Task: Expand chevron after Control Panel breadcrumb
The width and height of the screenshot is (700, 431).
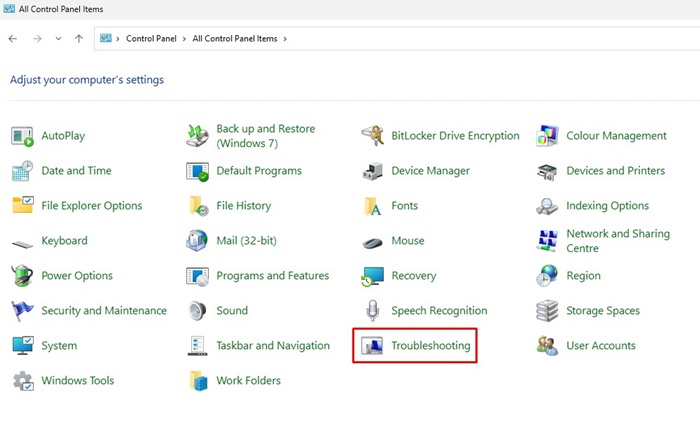Action: 184,39
